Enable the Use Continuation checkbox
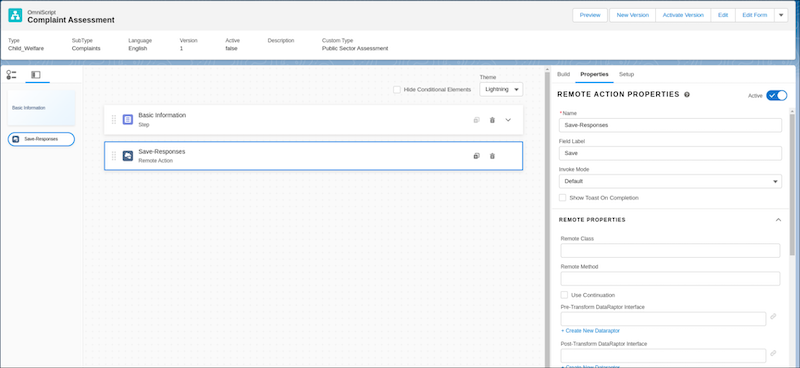 click(564, 295)
